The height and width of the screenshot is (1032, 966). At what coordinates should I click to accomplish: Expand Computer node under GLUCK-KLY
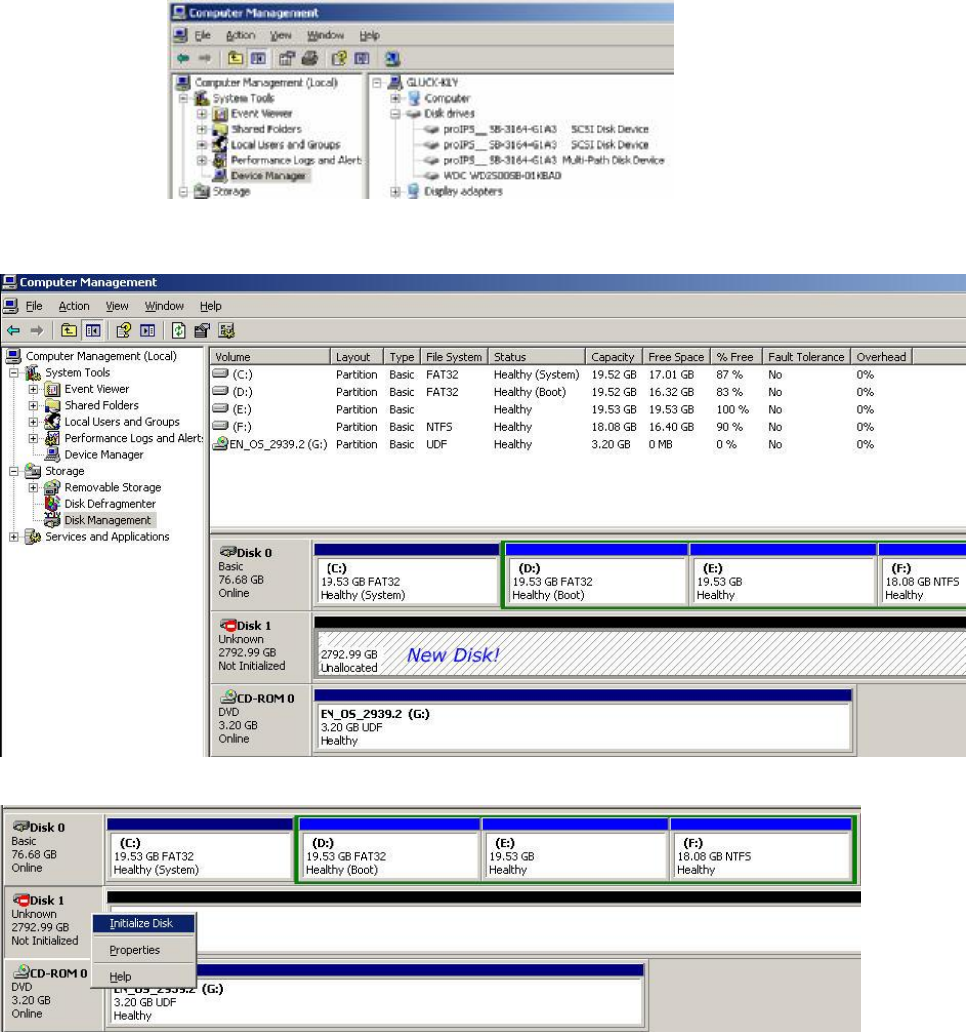395,98
